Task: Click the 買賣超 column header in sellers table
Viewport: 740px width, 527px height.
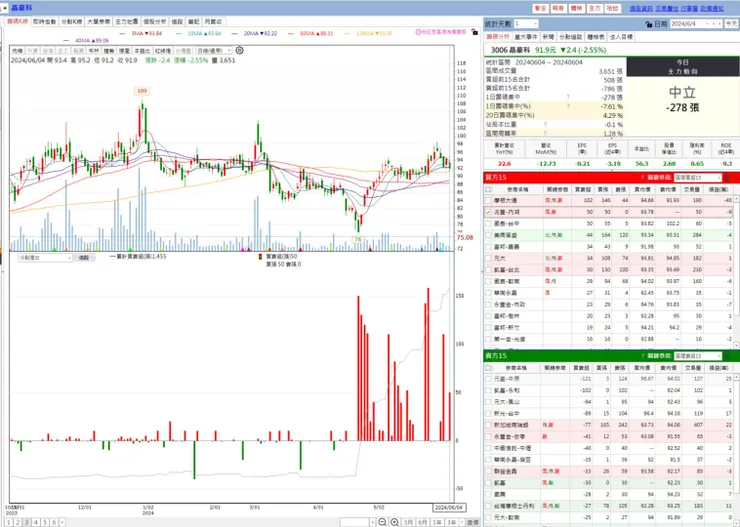Action: 581,368
